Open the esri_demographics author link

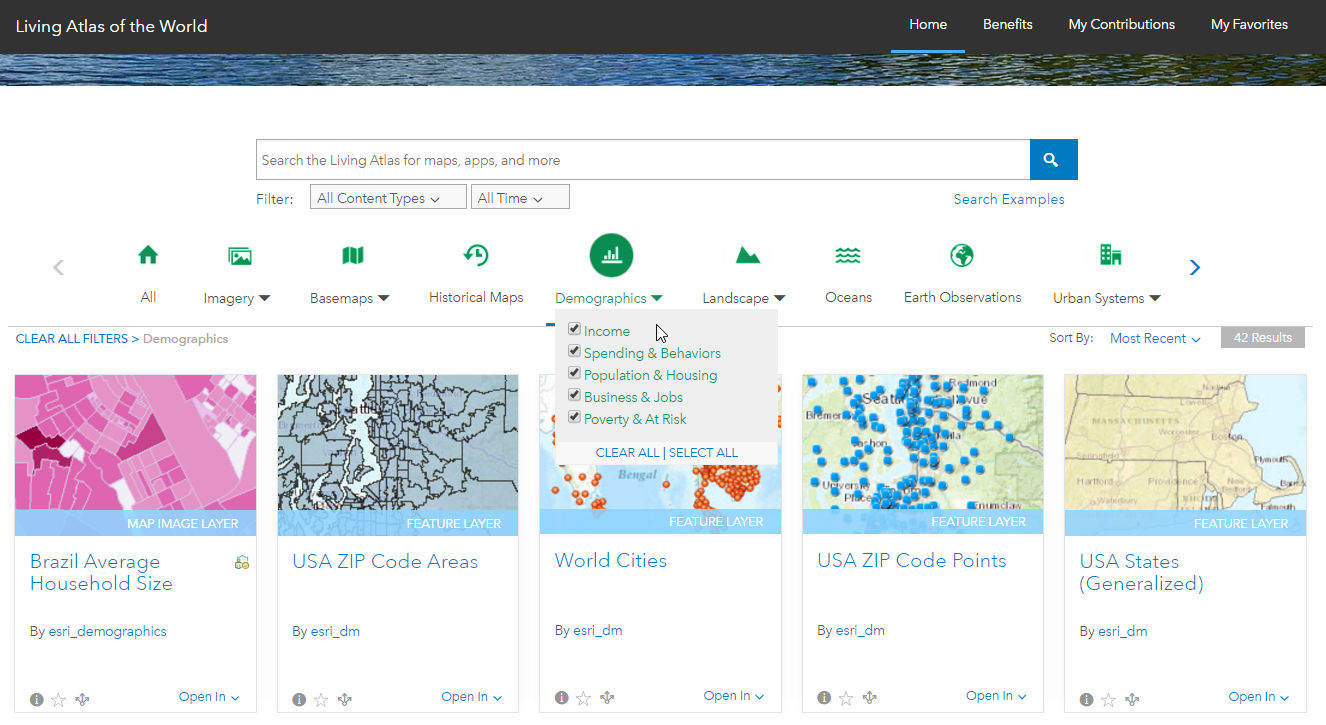tap(107, 631)
